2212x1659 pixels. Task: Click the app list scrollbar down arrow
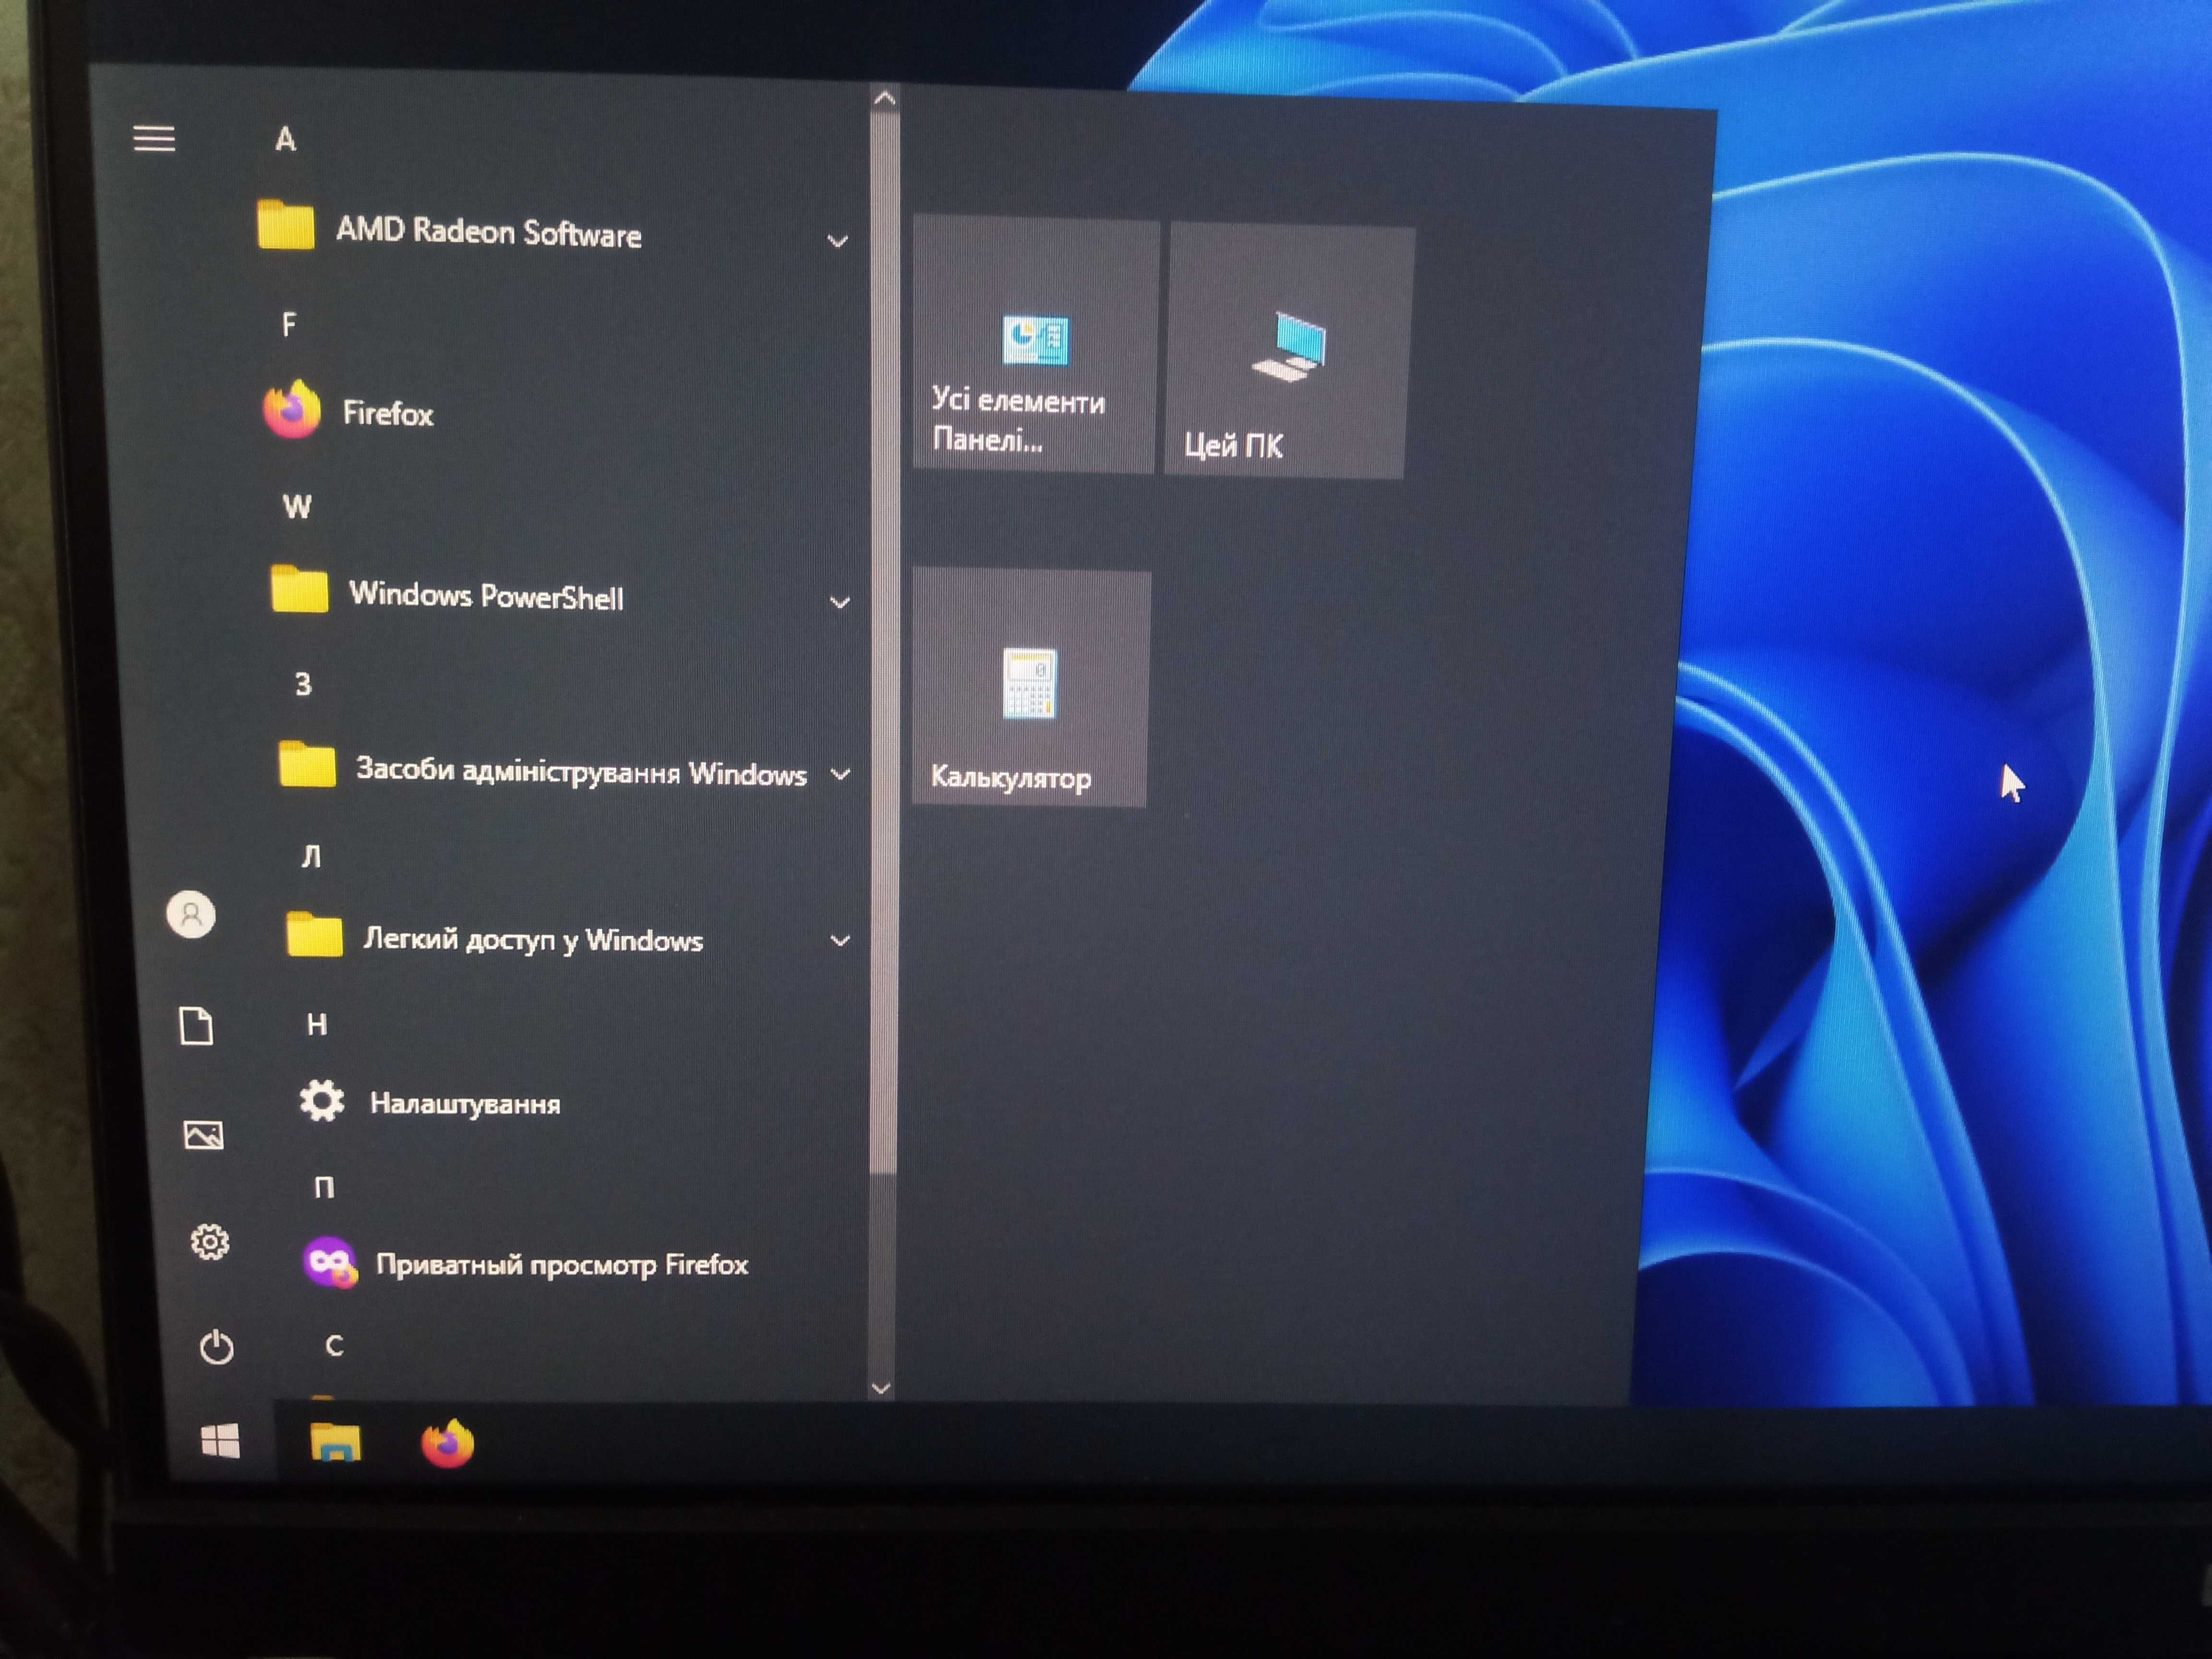pyautogui.click(x=881, y=1387)
